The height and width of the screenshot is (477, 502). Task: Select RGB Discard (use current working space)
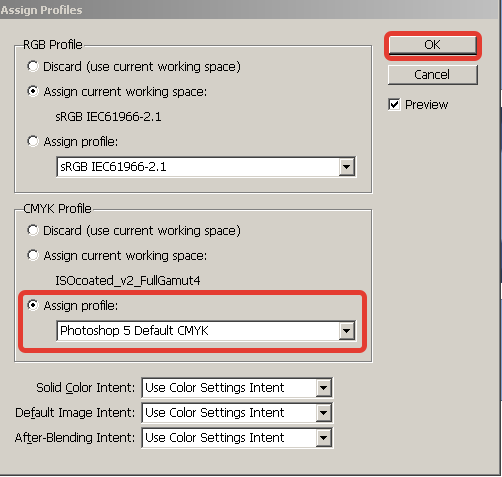[33, 66]
